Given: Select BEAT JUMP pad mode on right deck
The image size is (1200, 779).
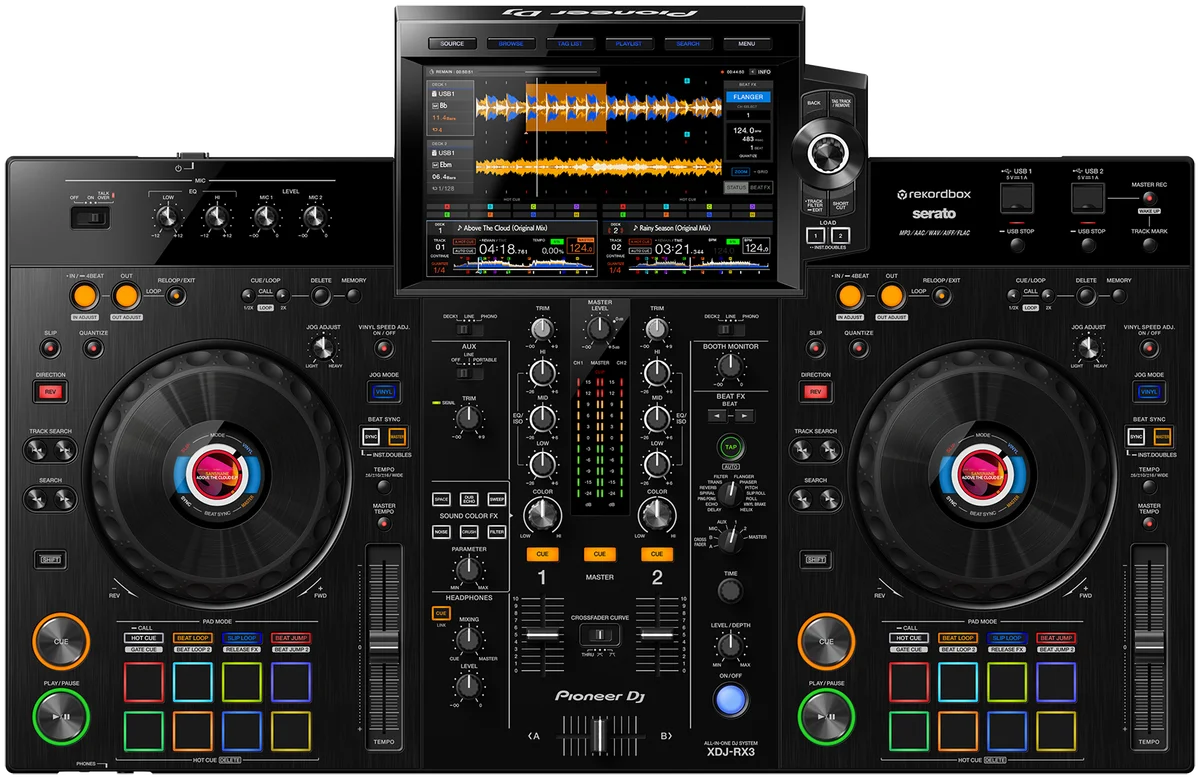Looking at the screenshot, I should click(x=1056, y=637).
